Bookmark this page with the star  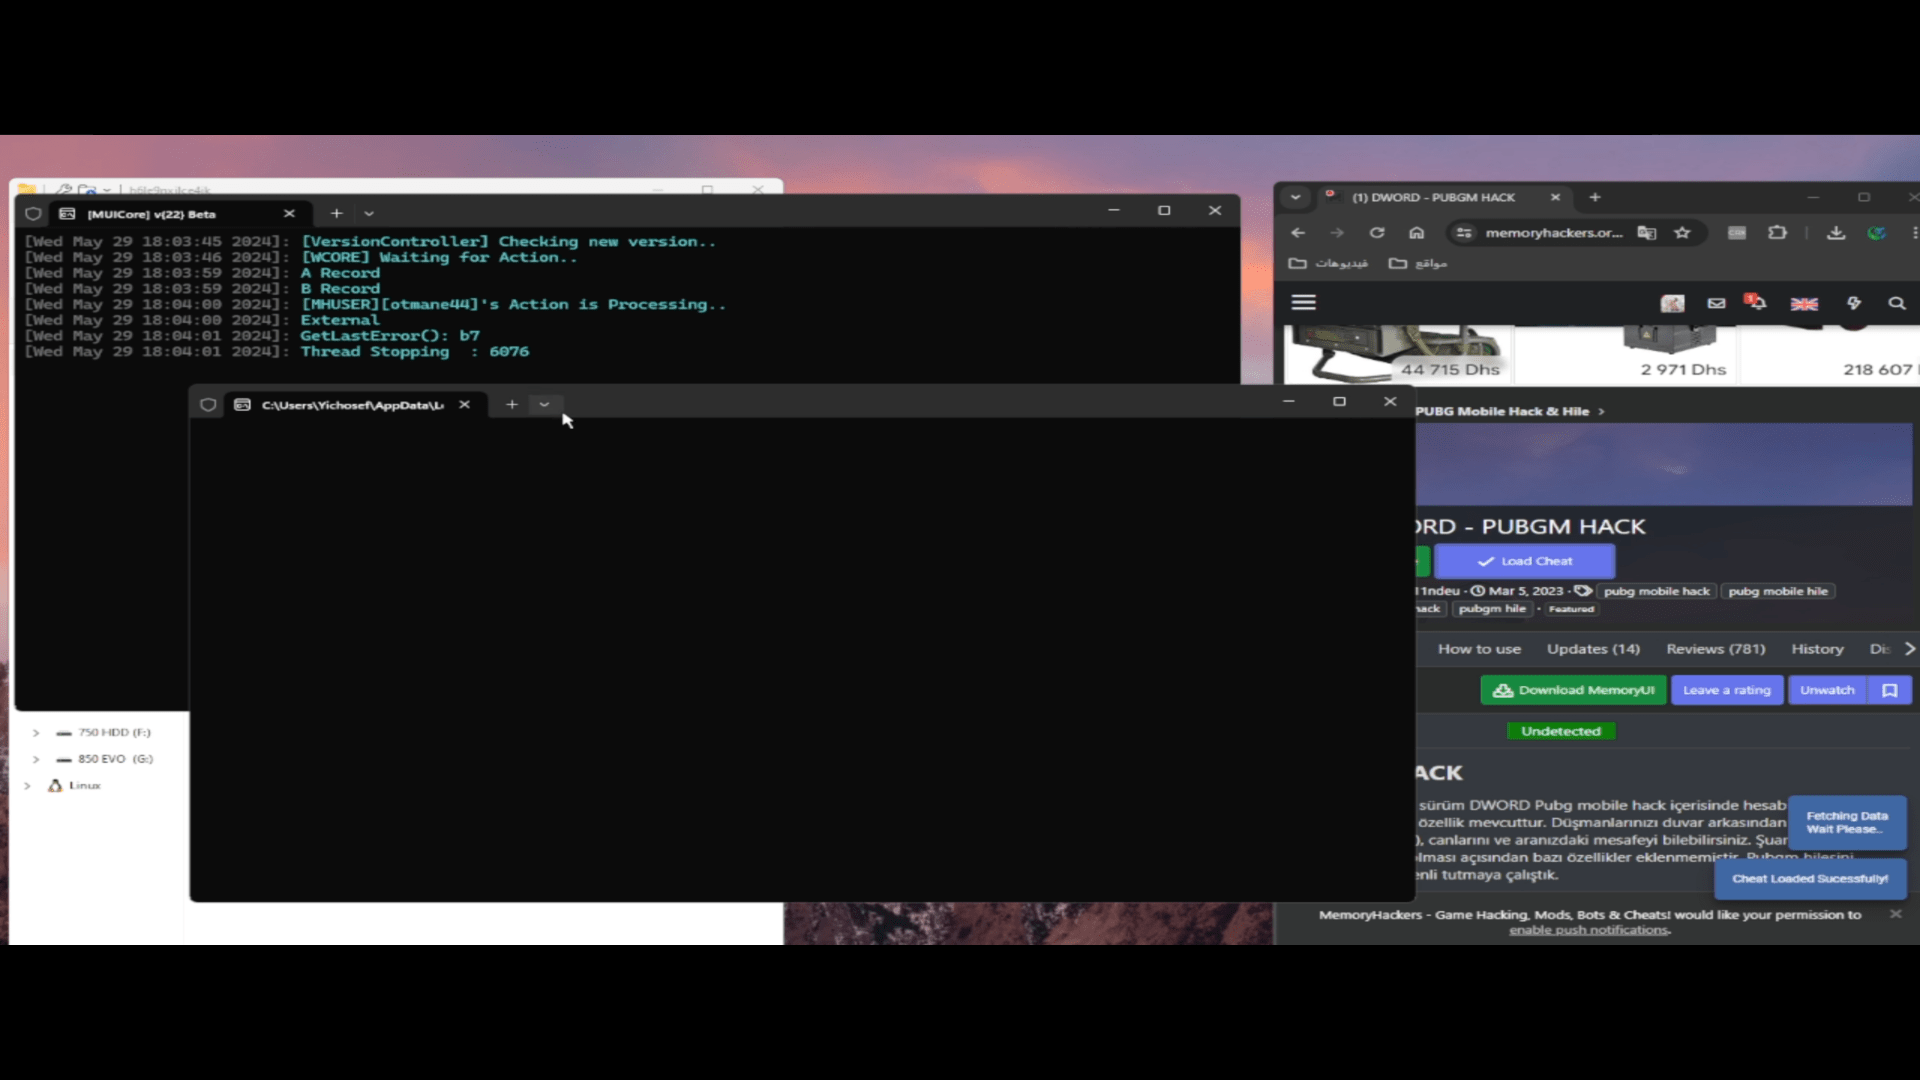point(1682,233)
